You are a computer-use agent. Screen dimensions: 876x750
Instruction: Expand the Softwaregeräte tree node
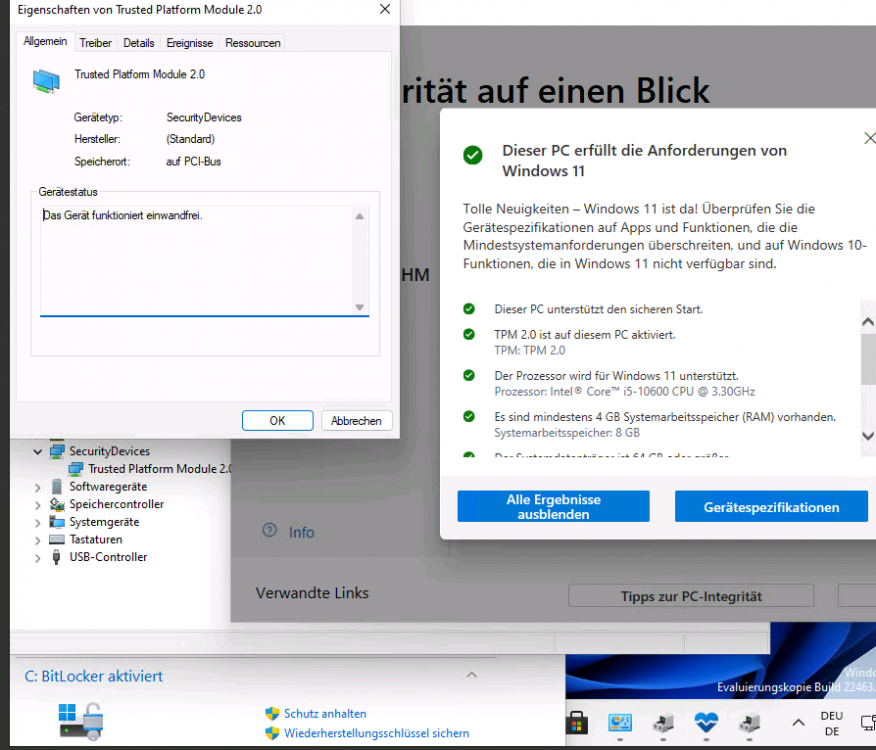tap(37, 487)
